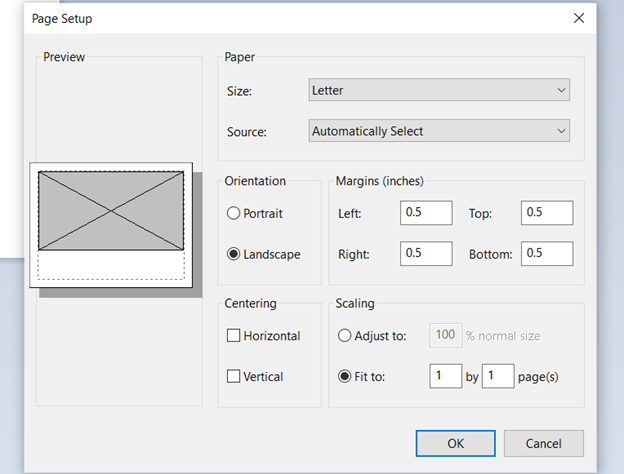Open the paper Size dropdown
This screenshot has height=474, width=624.
(439, 91)
